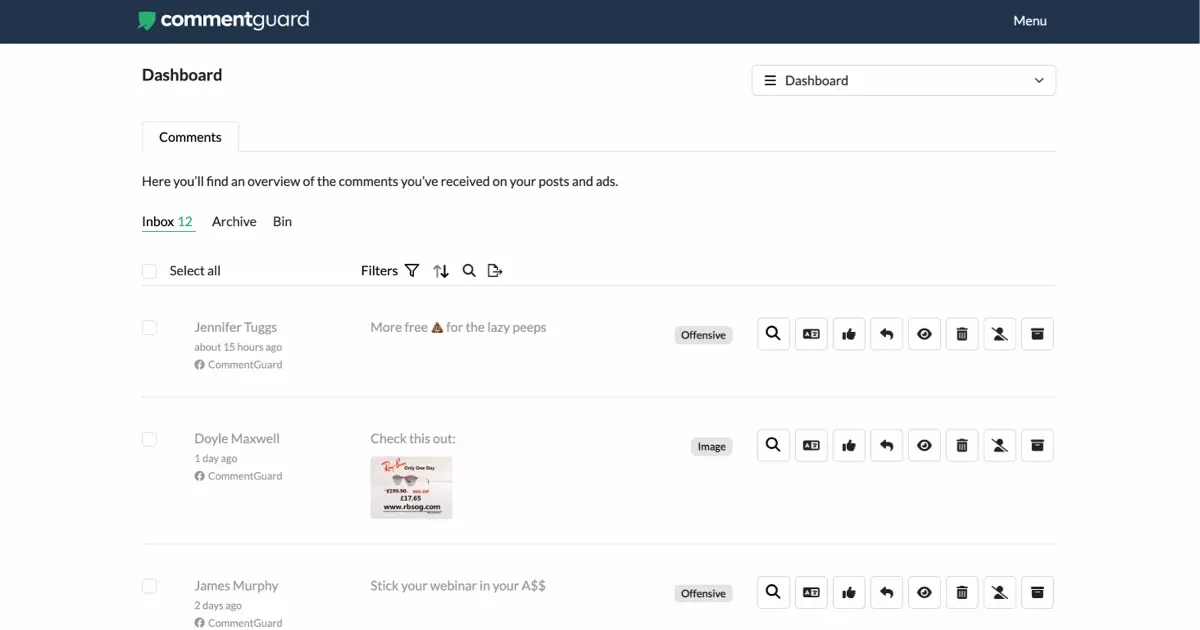Like Doyle Maxwell's comment
1200x630 pixels.
click(x=849, y=445)
